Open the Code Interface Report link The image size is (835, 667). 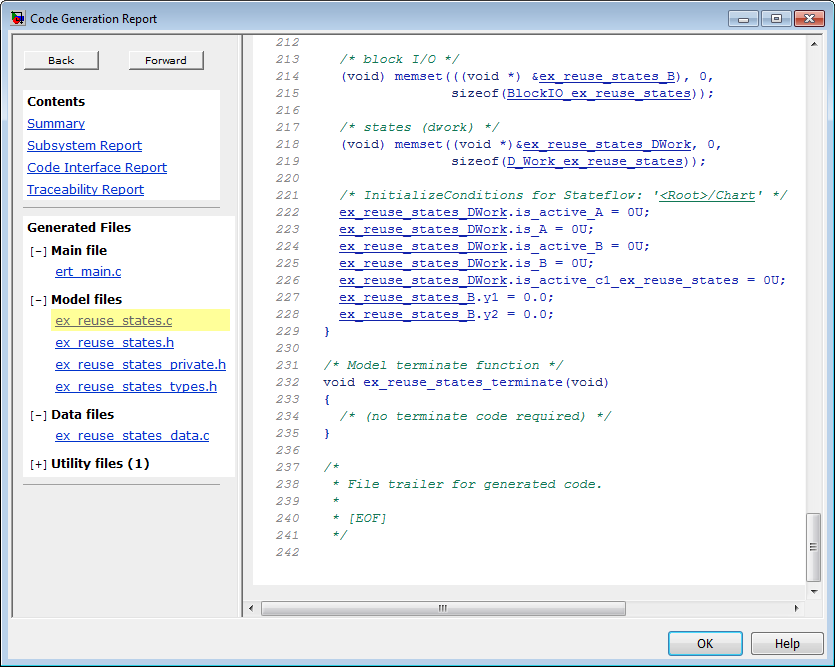coord(97,168)
